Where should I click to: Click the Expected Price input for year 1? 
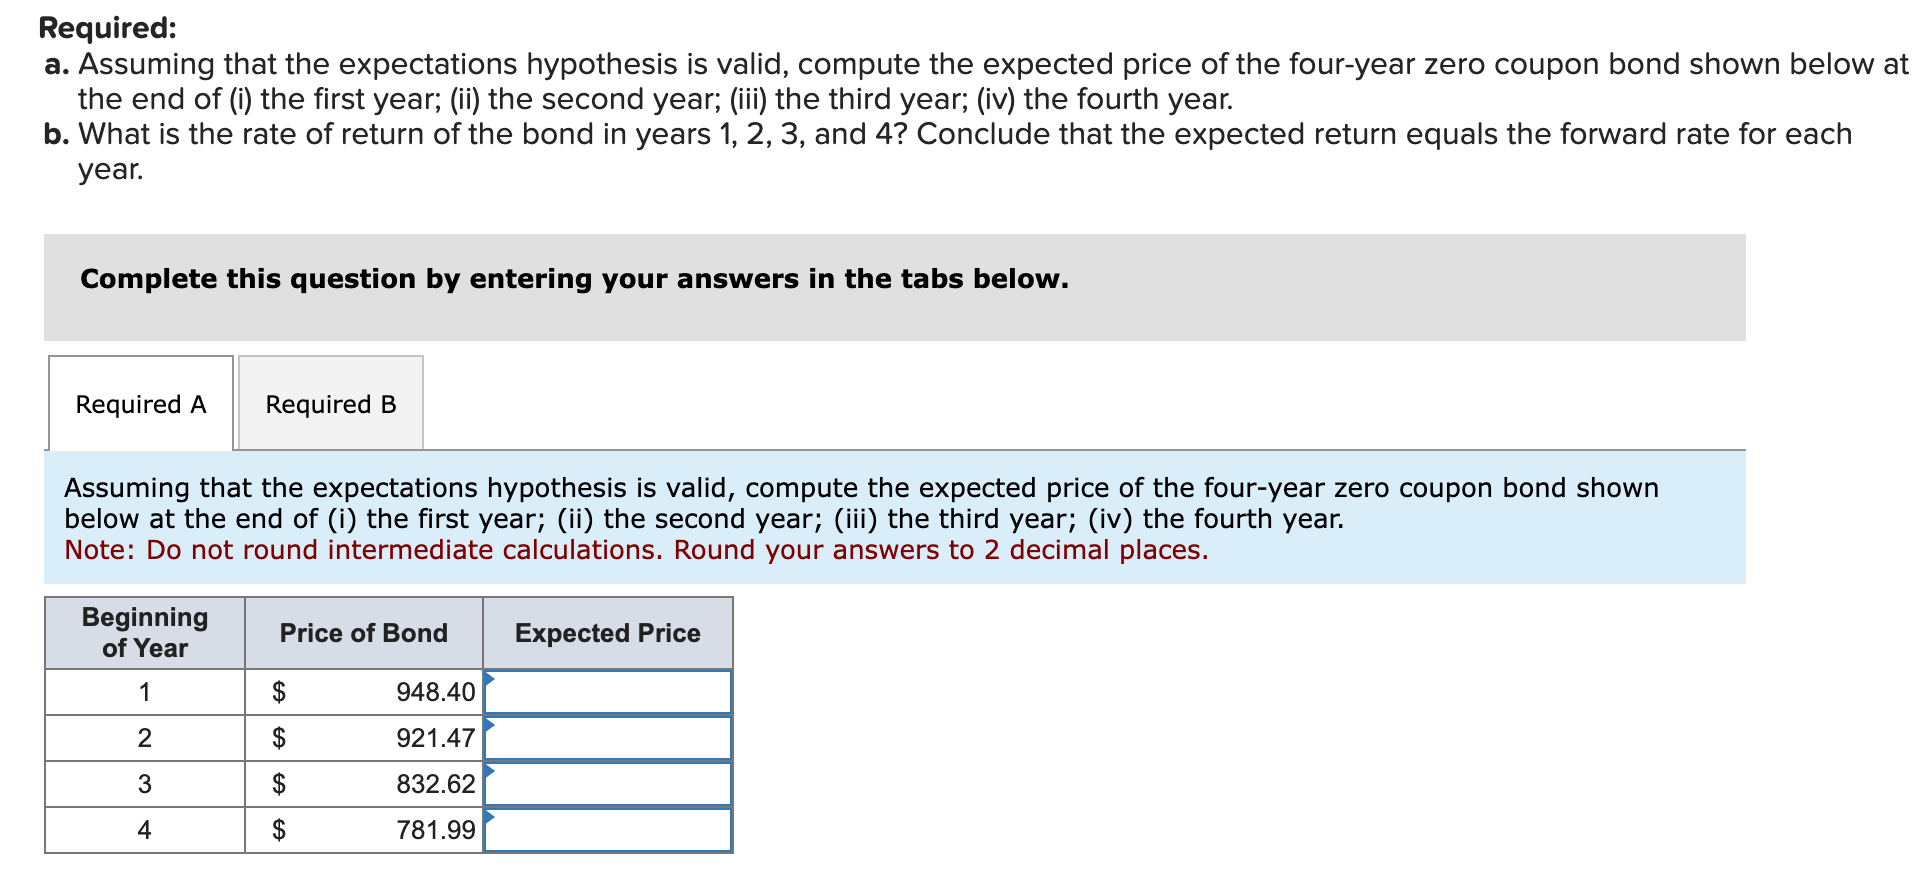click(607, 692)
